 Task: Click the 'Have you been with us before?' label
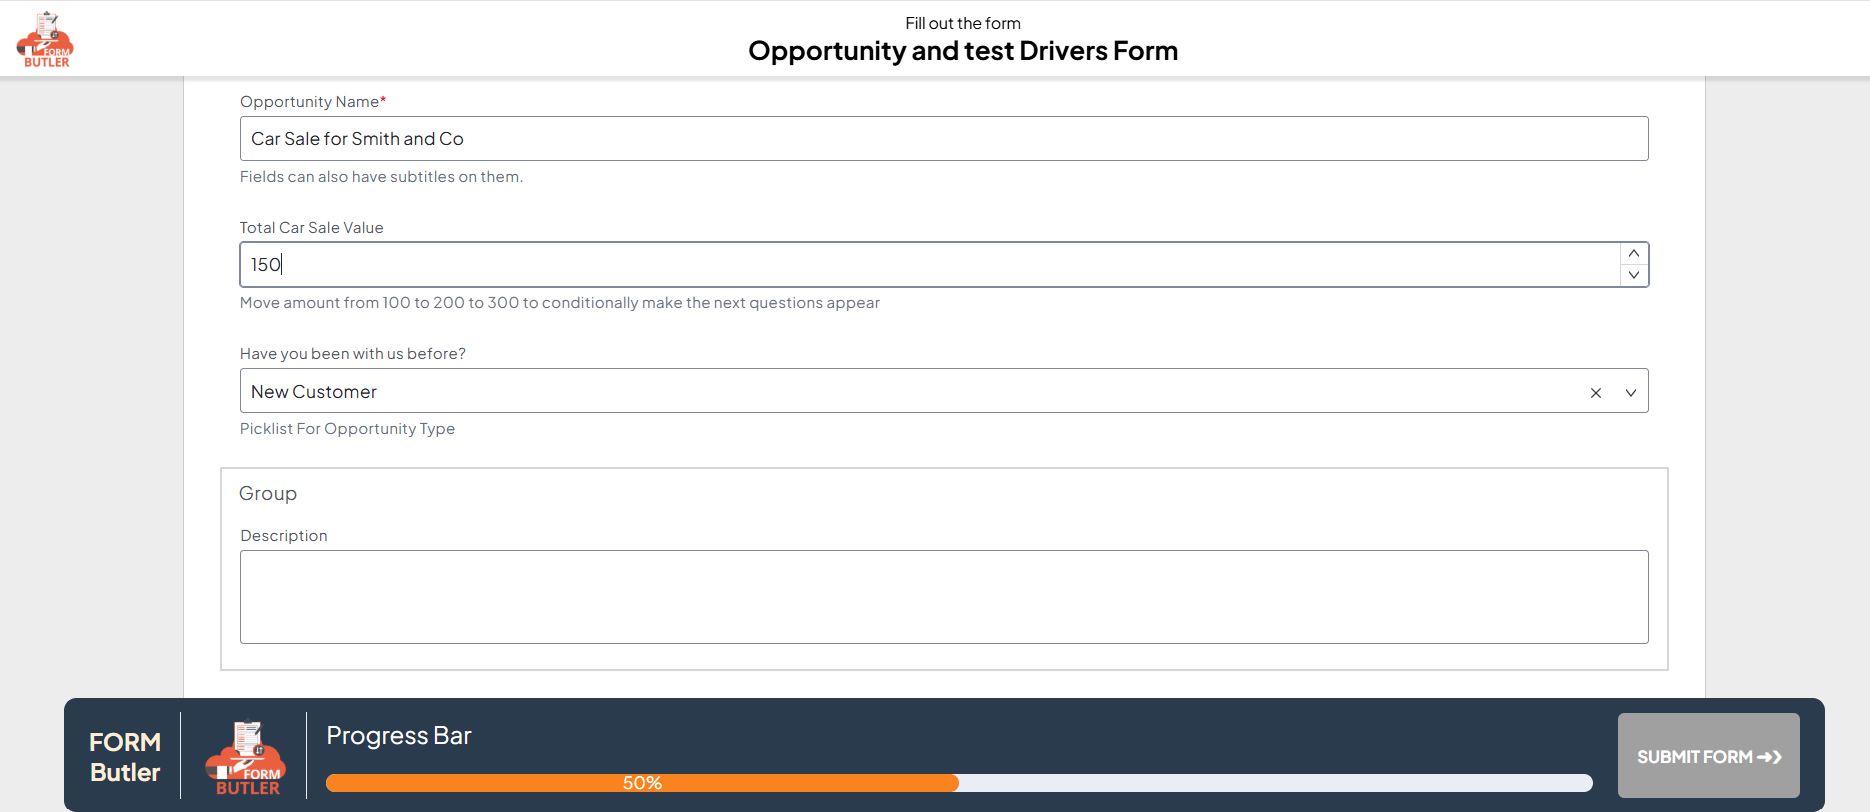point(353,354)
